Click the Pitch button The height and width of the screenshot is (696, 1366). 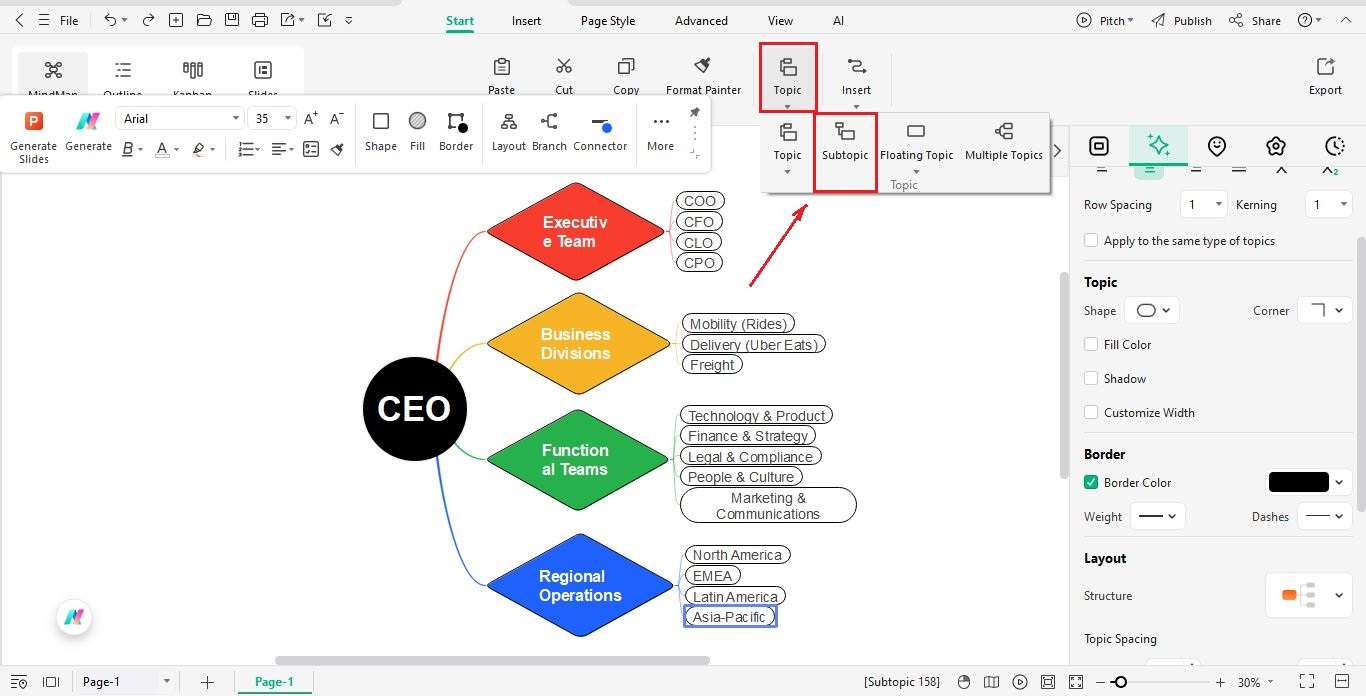[1104, 20]
